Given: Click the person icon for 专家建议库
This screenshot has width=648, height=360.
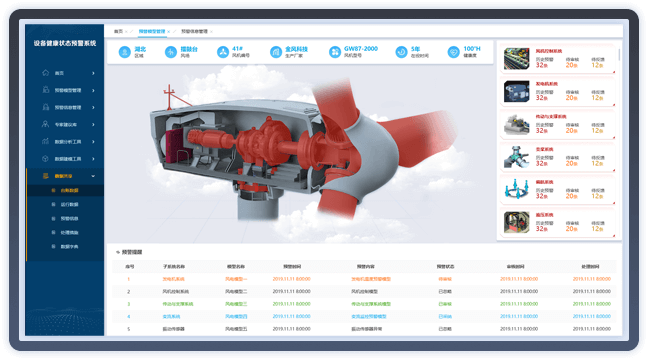Looking at the screenshot, I should click(x=45, y=124).
